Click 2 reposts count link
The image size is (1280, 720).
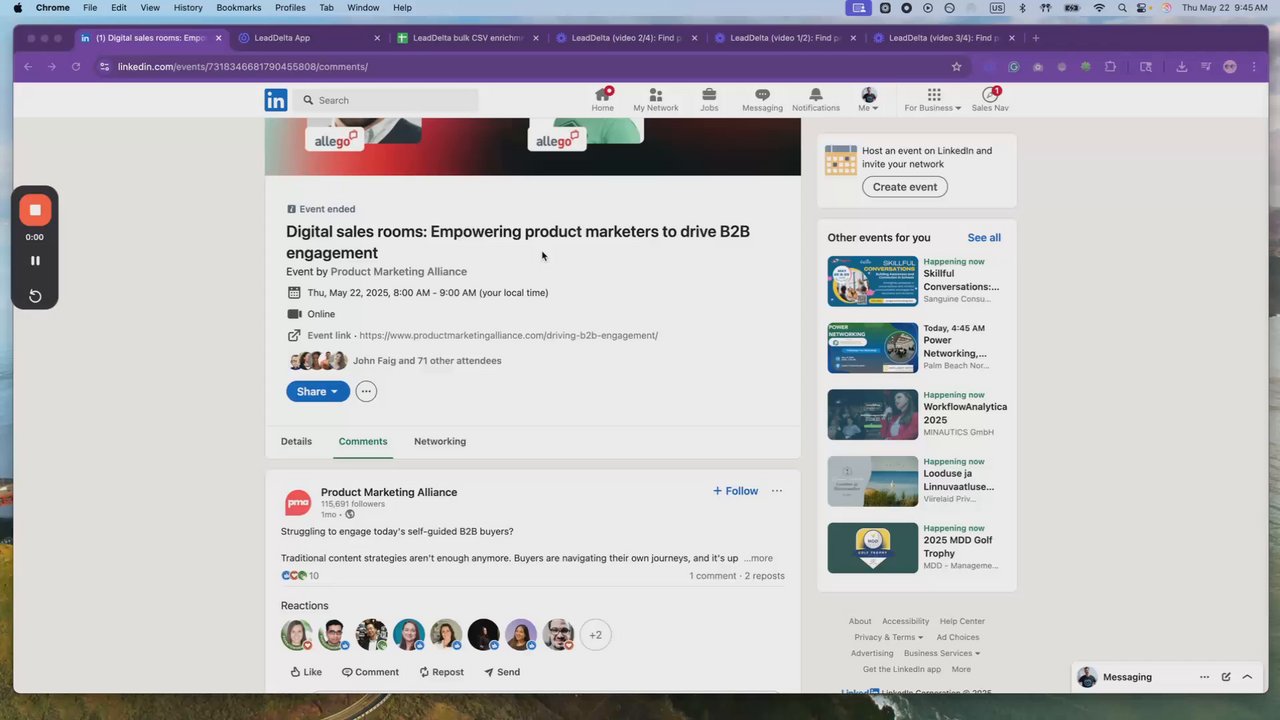(764, 576)
